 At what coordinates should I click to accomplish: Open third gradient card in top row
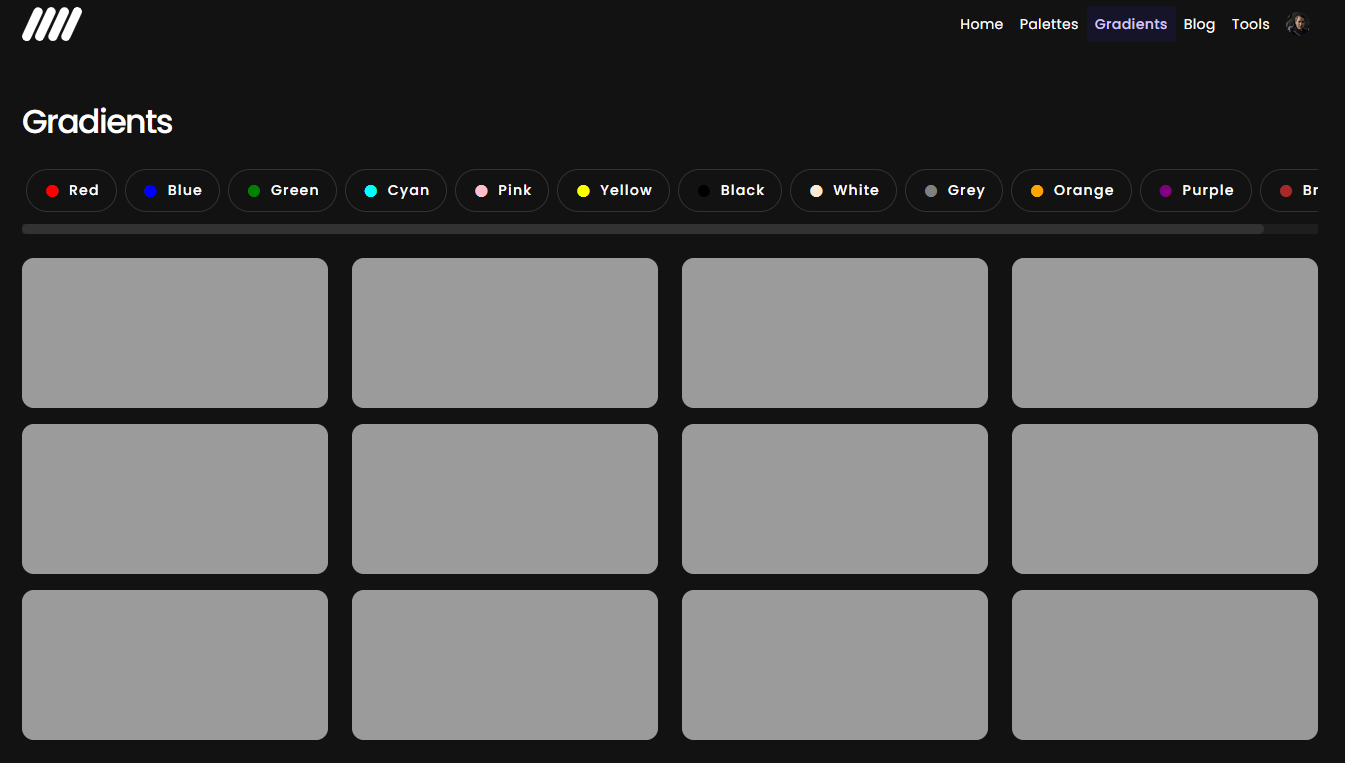click(835, 333)
